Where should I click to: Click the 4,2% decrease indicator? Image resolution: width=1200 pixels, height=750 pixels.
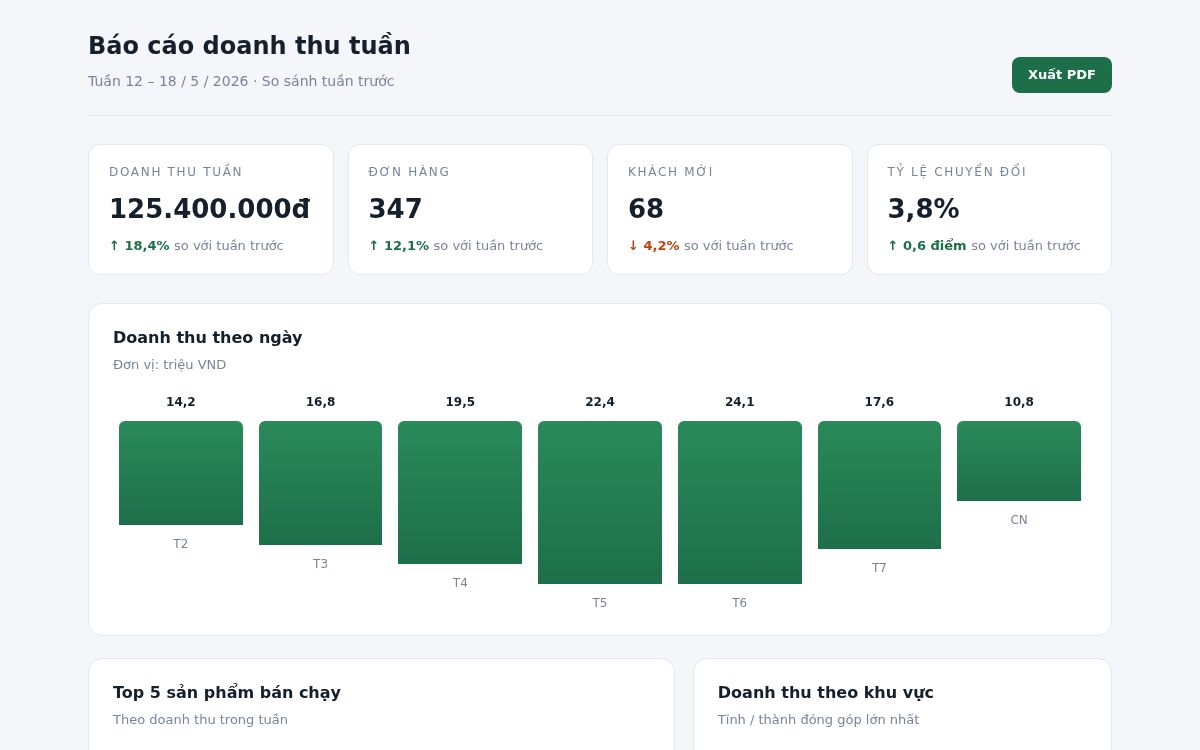pyautogui.click(x=654, y=246)
